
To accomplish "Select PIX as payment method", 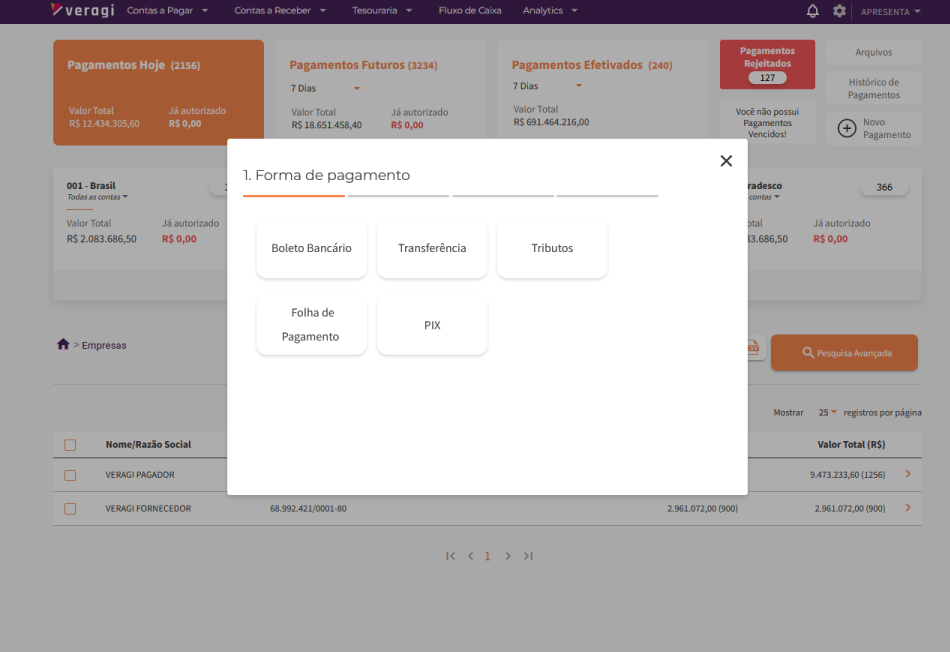I will [432, 325].
